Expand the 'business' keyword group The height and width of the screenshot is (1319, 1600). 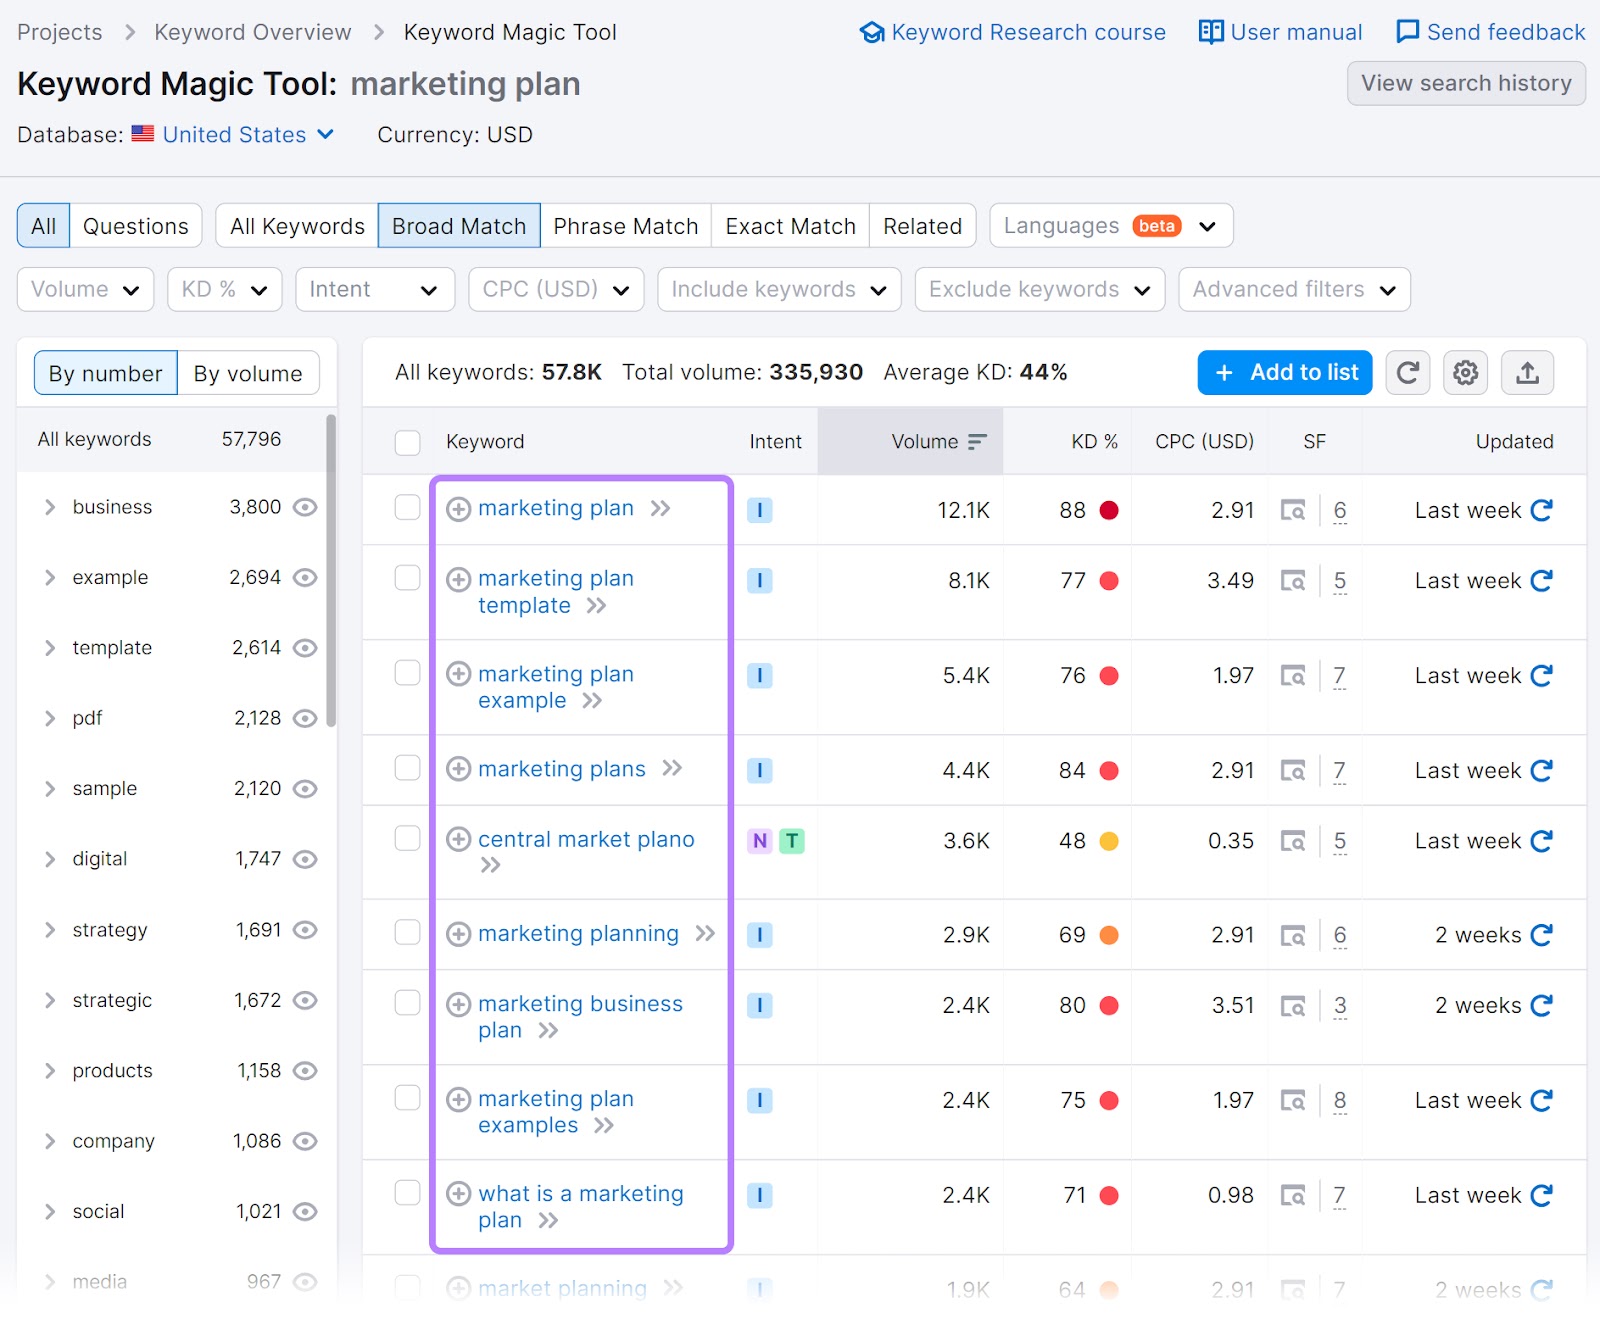click(x=49, y=507)
